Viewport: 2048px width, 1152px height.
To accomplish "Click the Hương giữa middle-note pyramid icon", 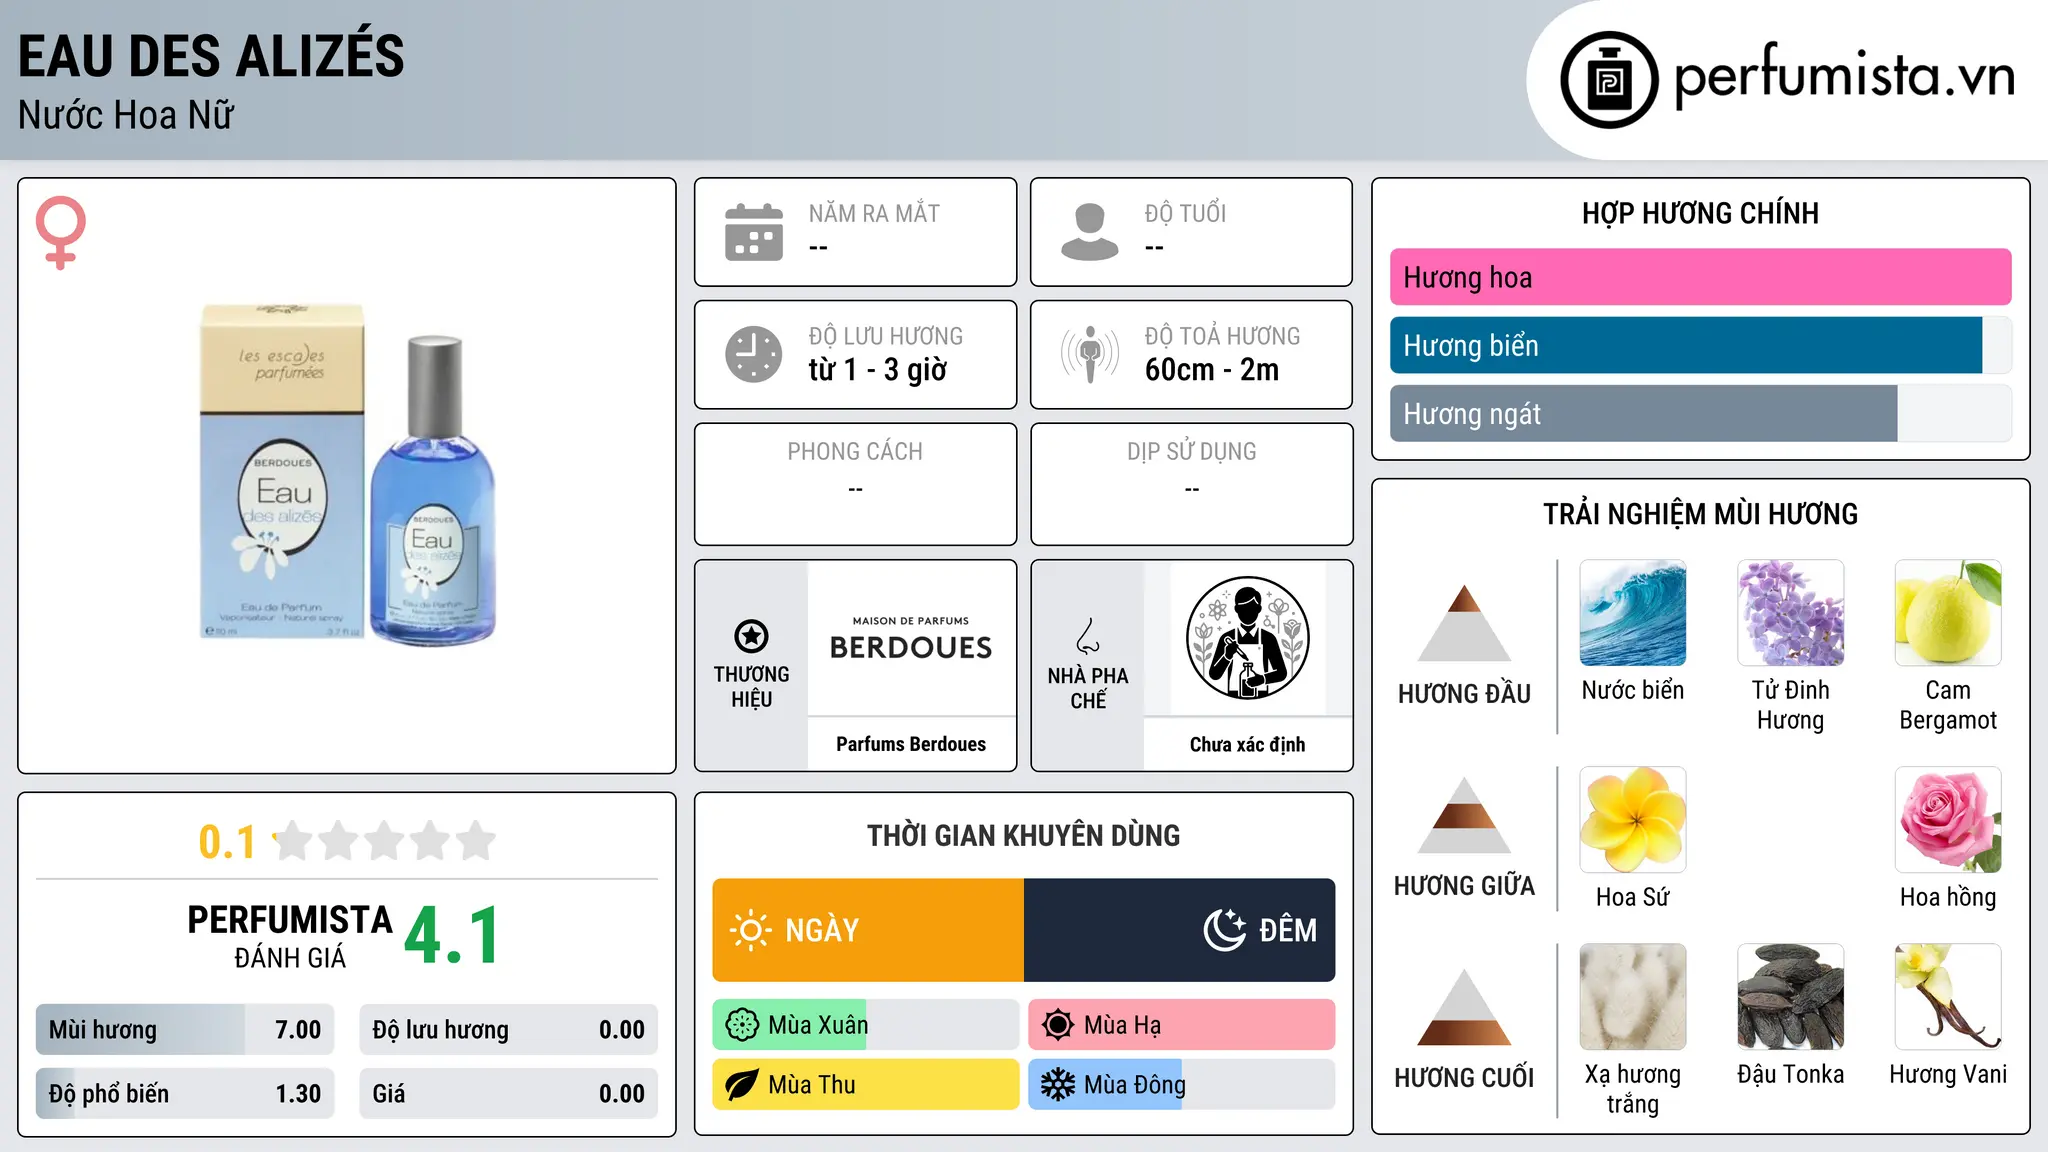I will (x=1464, y=815).
